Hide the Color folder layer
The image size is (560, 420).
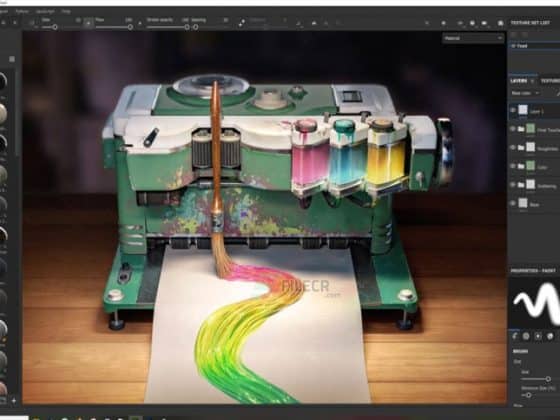pos(513,166)
